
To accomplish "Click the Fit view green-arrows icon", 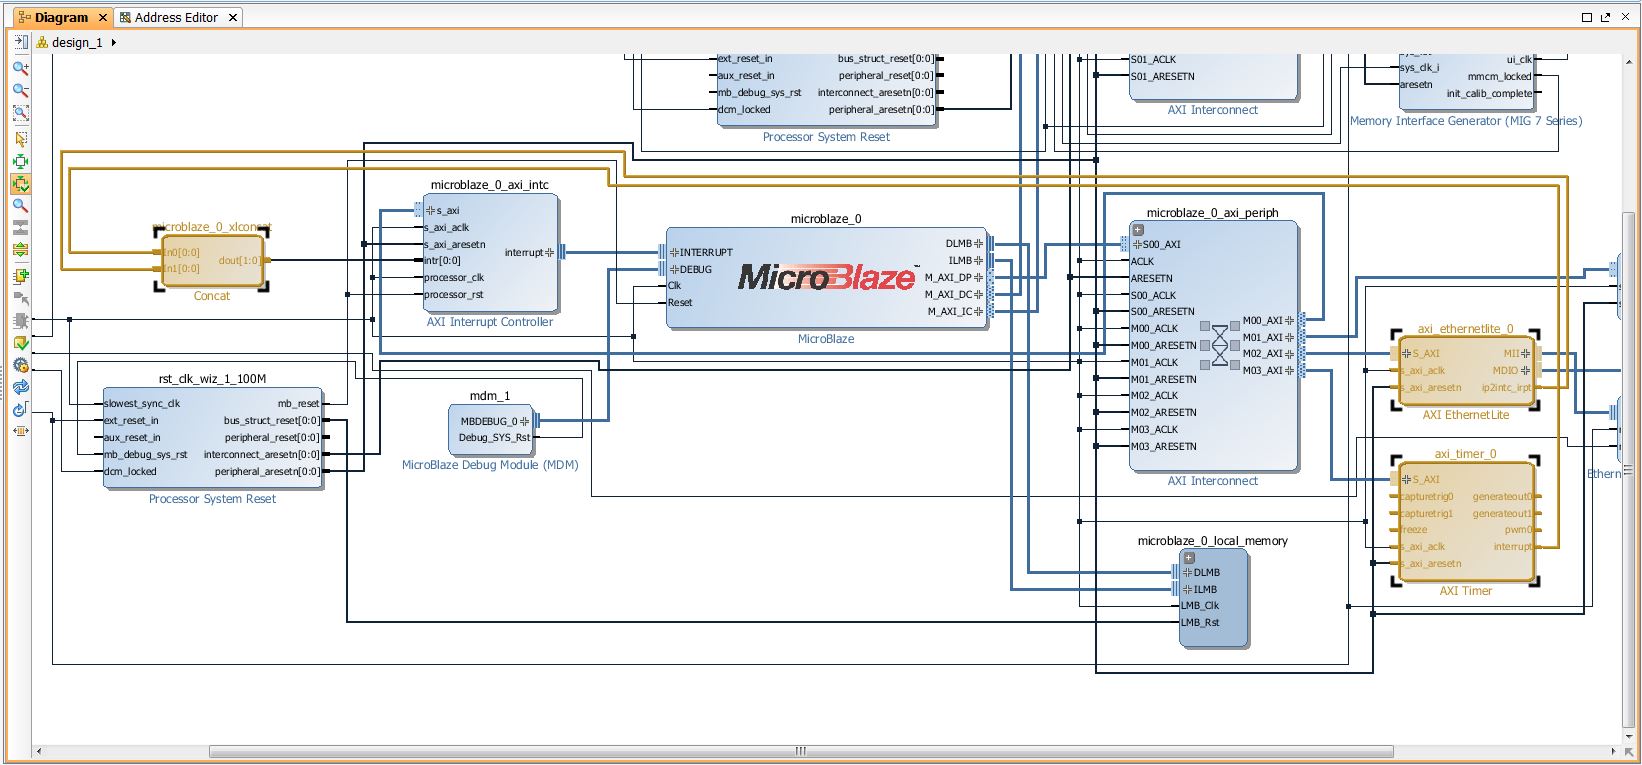I will 20,162.
